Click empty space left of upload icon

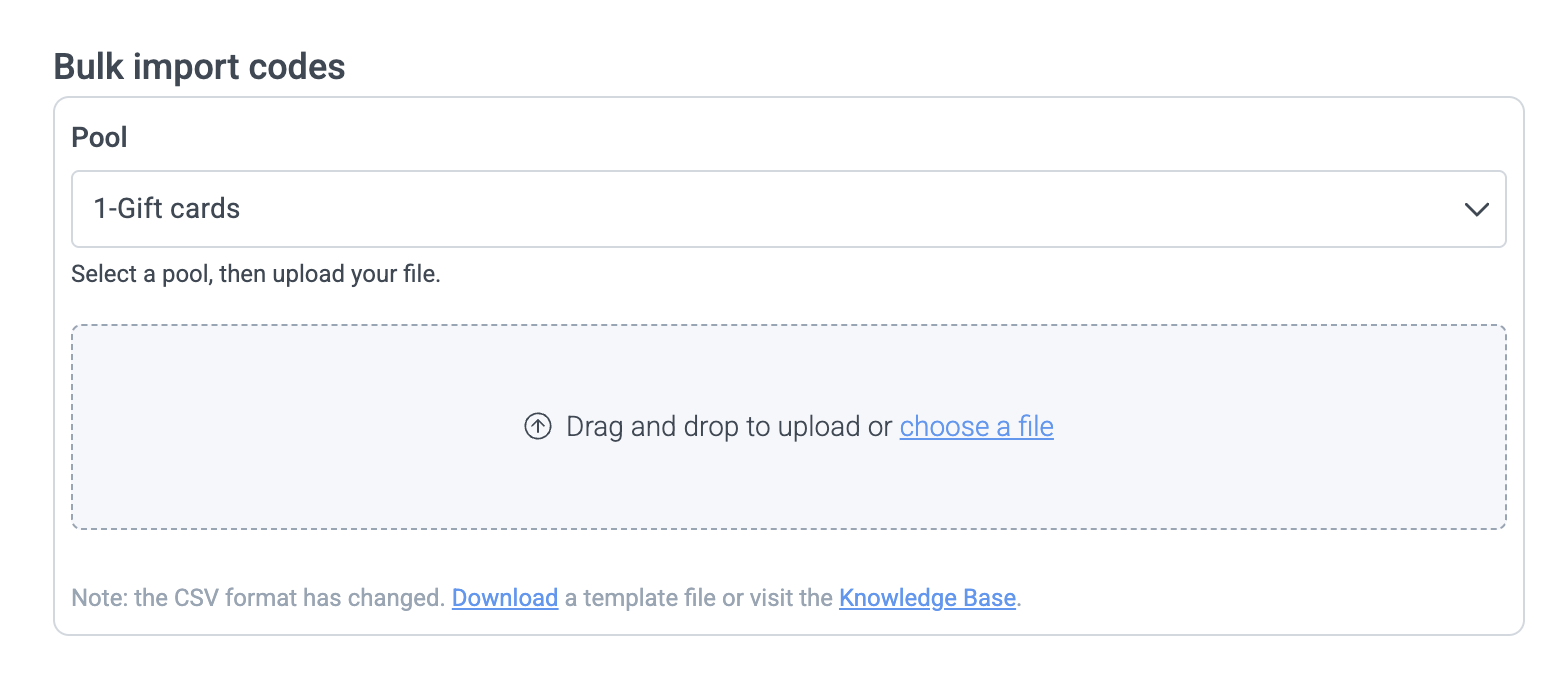[x=300, y=427]
